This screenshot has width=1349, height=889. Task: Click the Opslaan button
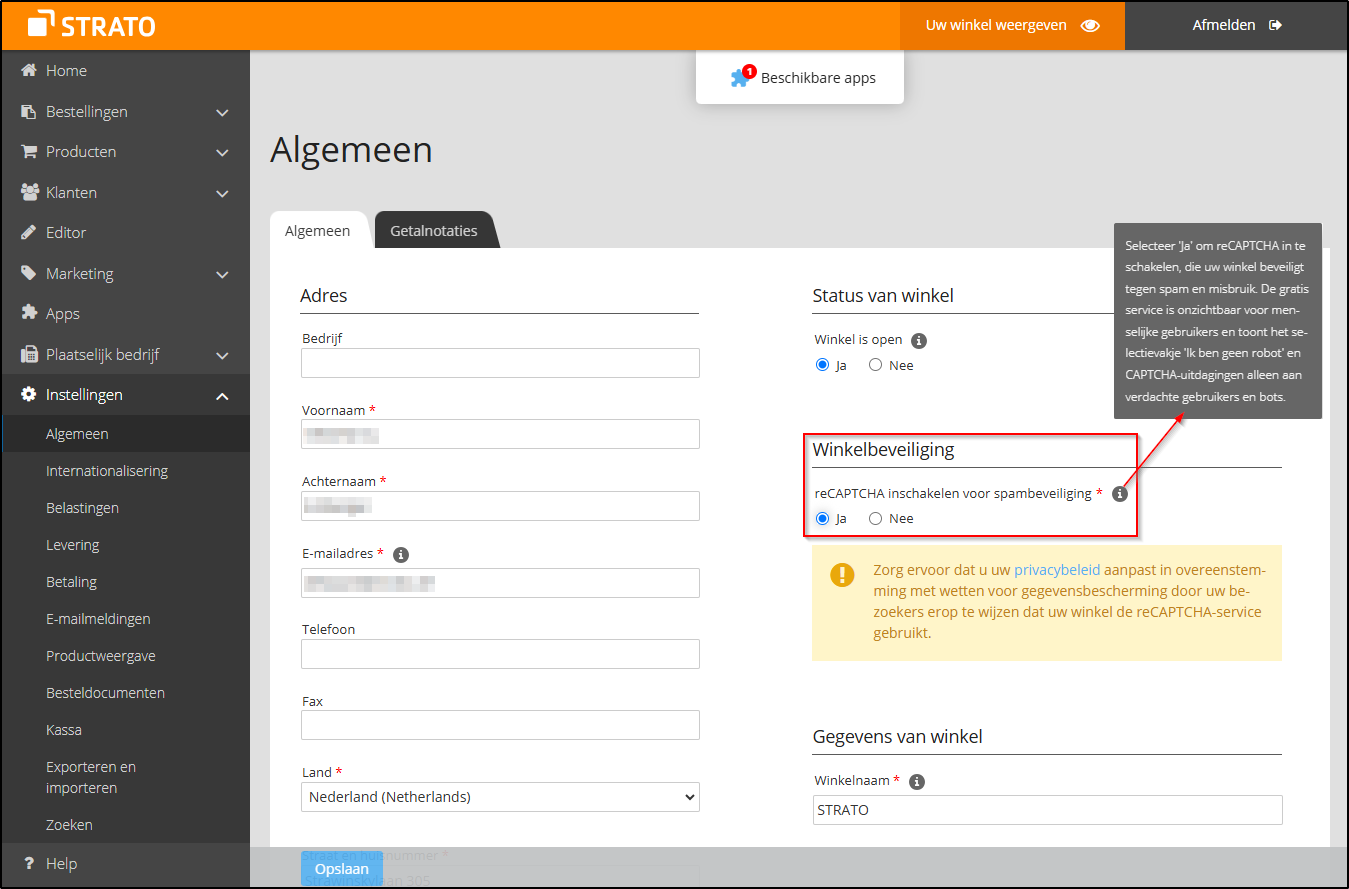tap(341, 868)
